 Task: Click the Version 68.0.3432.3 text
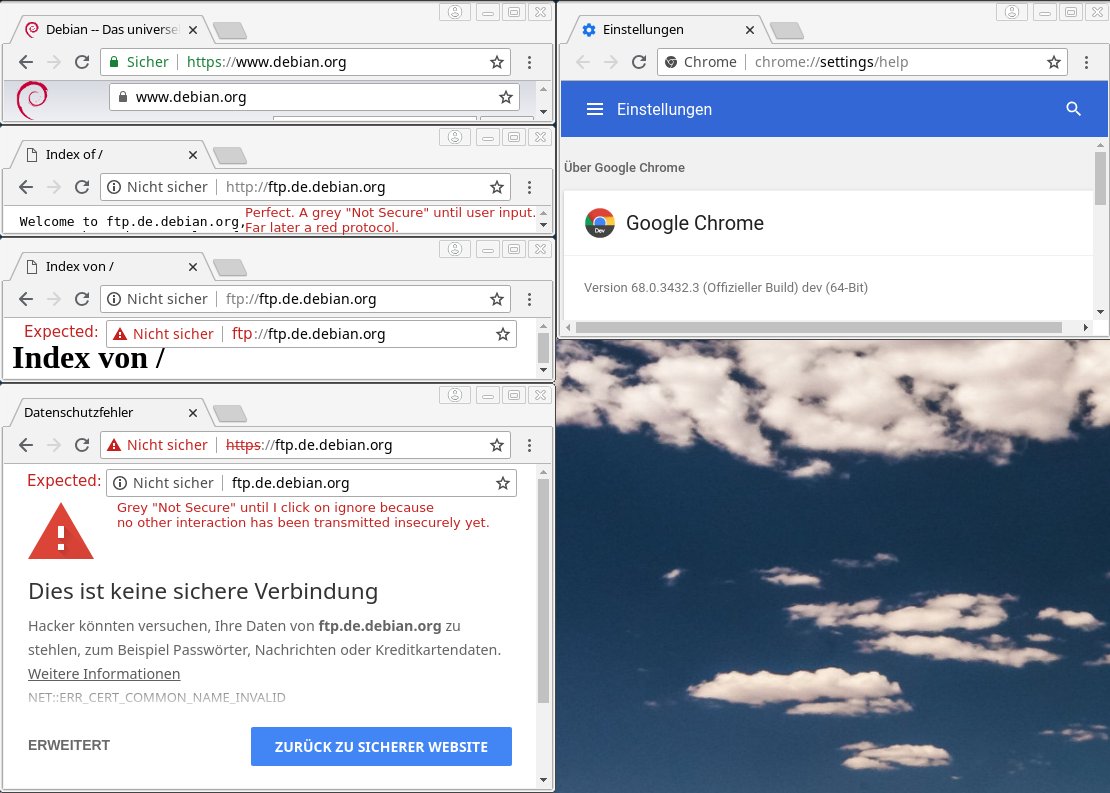(726, 287)
